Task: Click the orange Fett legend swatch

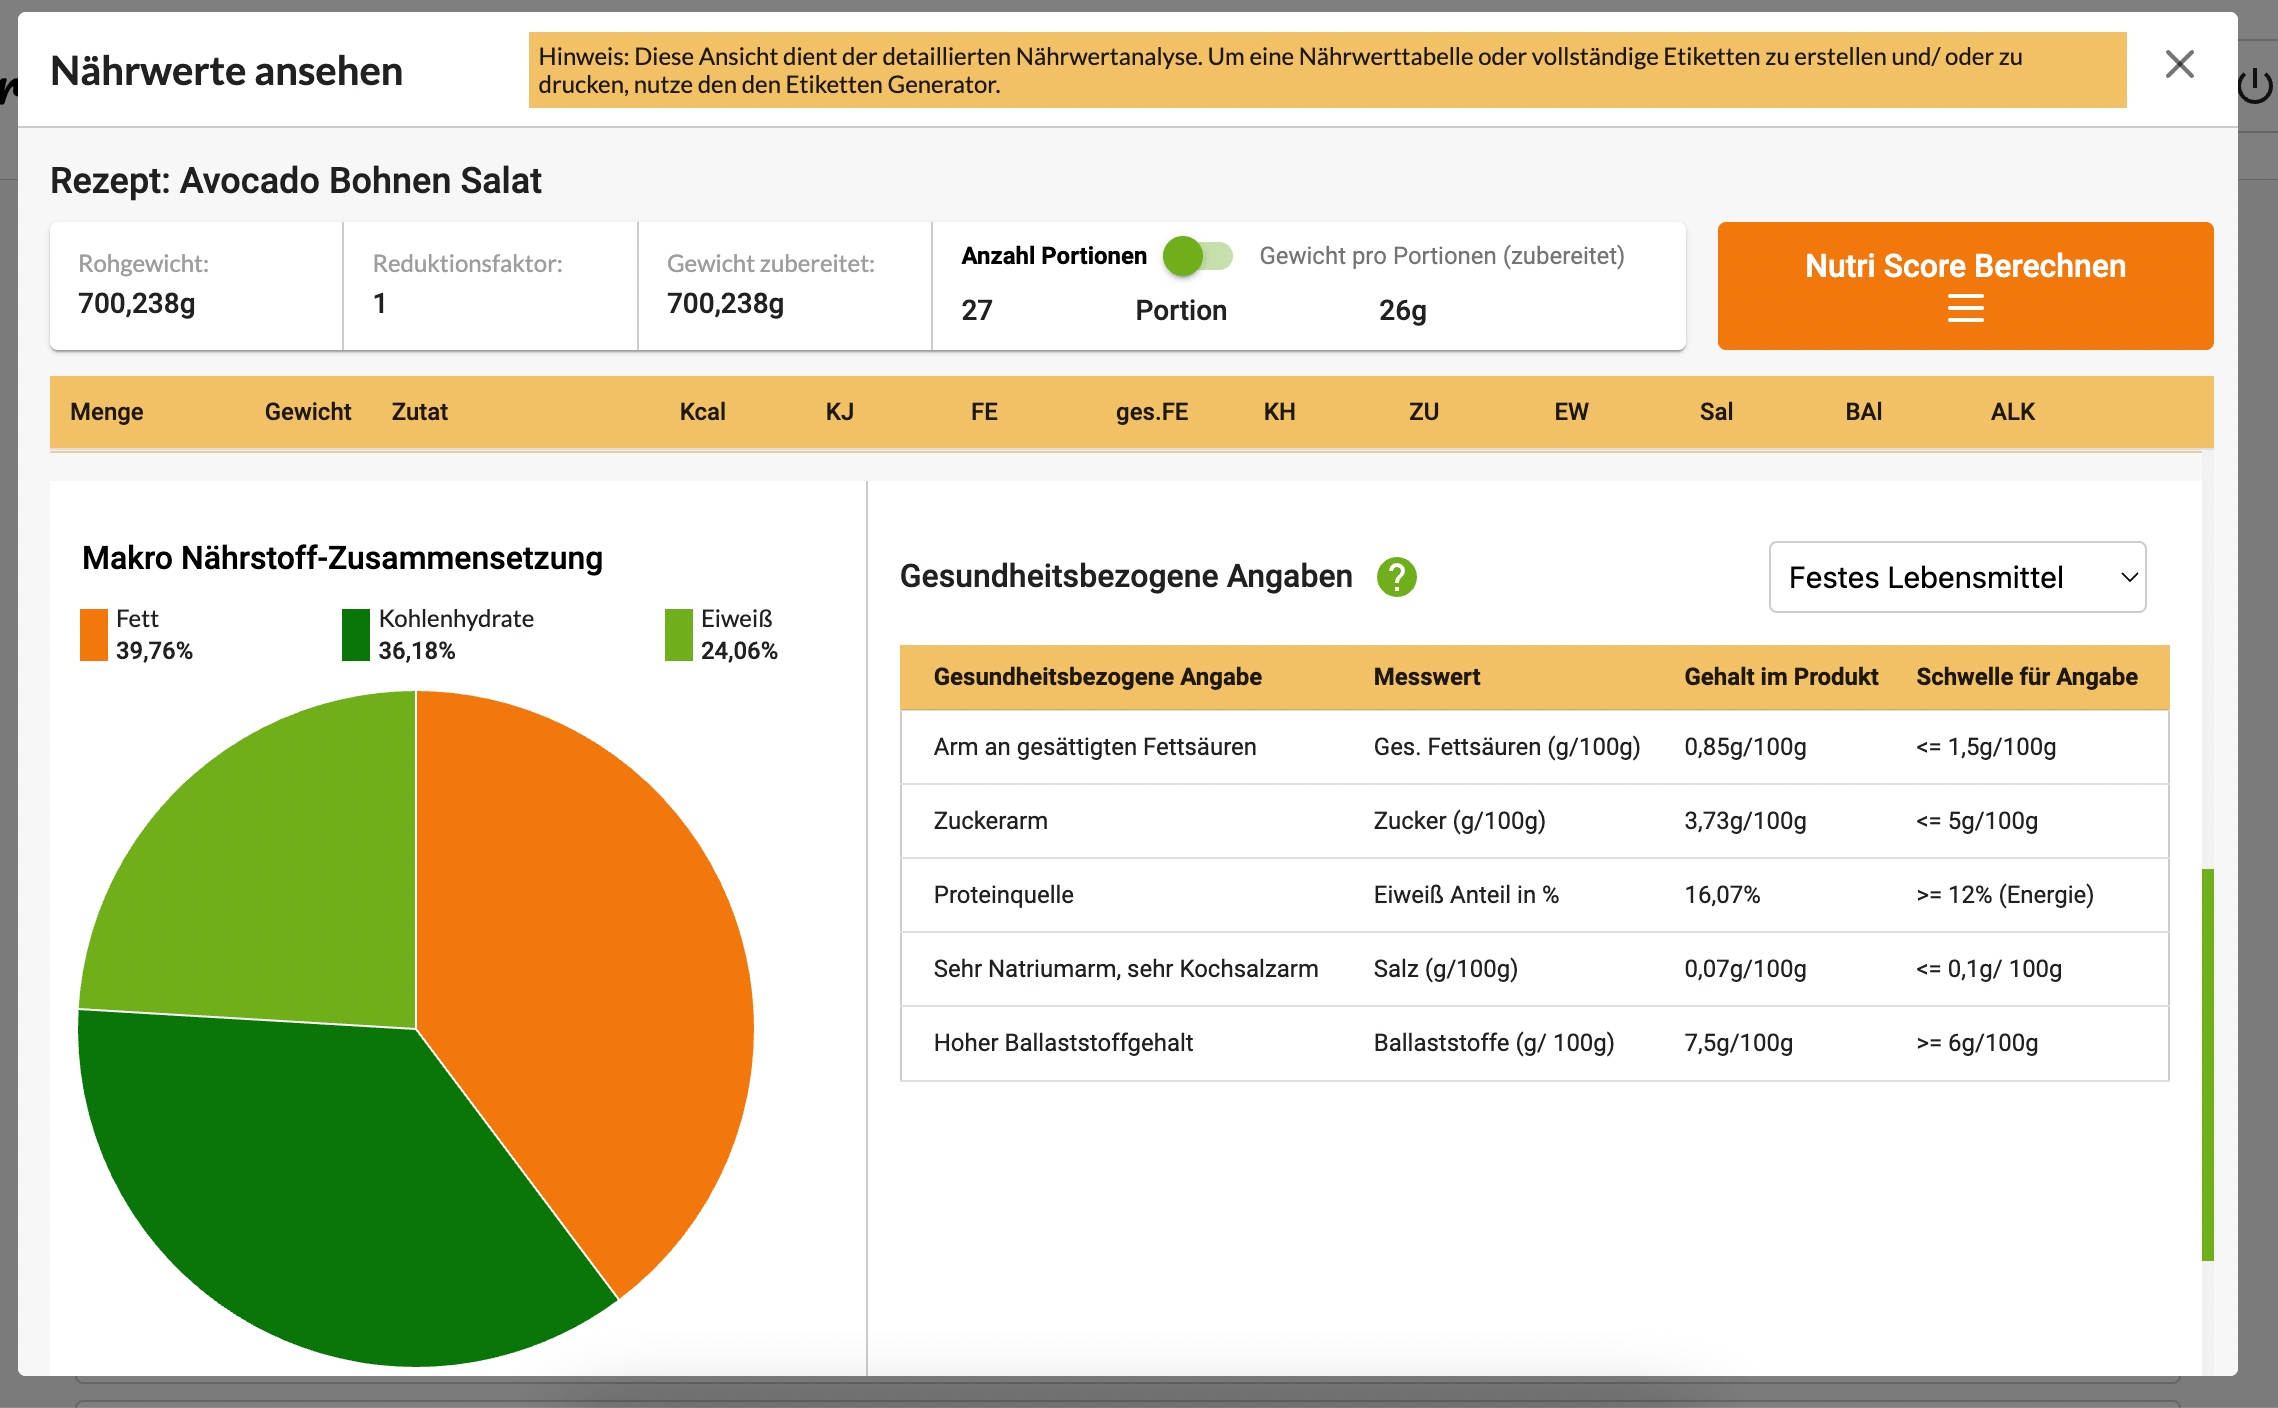Action: (x=94, y=635)
